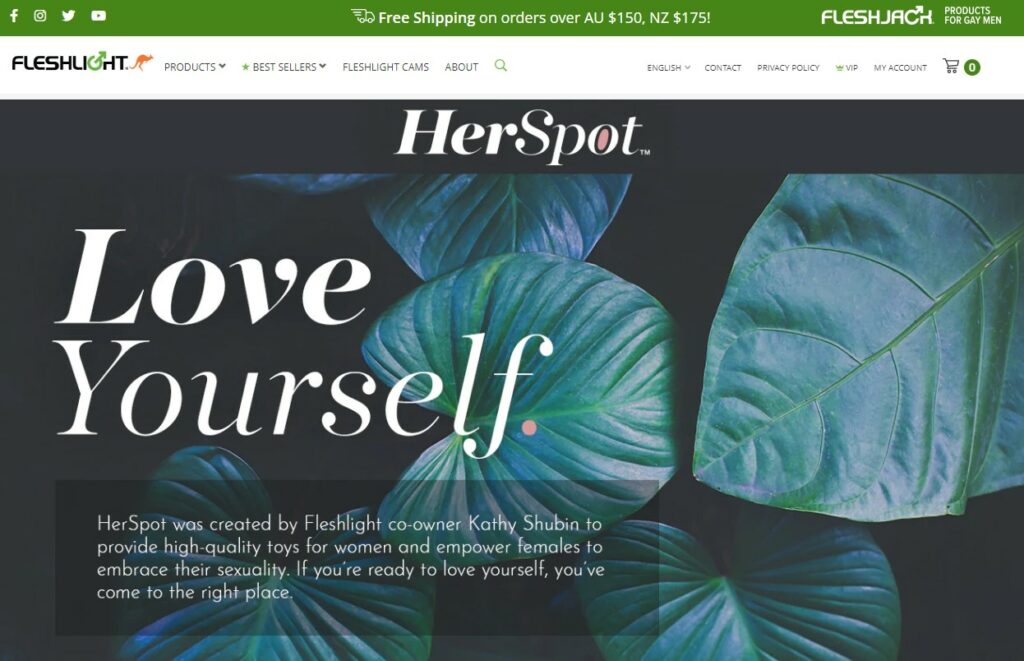Expand the Best Sellers dropdown
Image resolution: width=1024 pixels, height=661 pixels.
[x=283, y=67]
